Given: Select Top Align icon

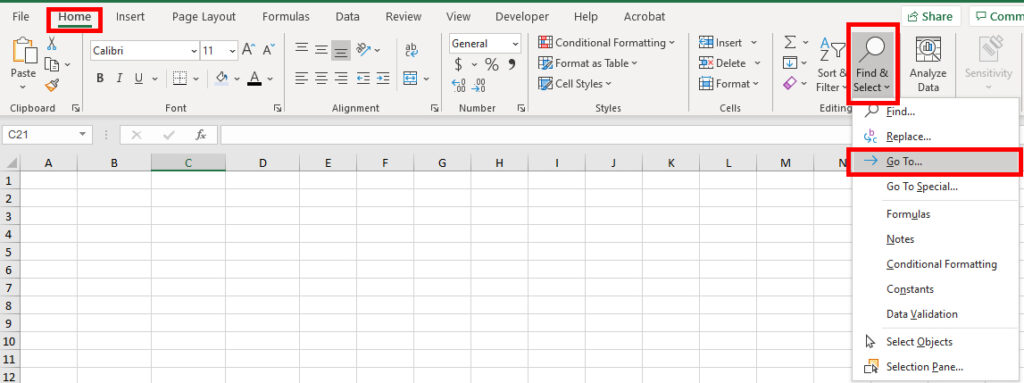Looking at the screenshot, I should point(301,49).
